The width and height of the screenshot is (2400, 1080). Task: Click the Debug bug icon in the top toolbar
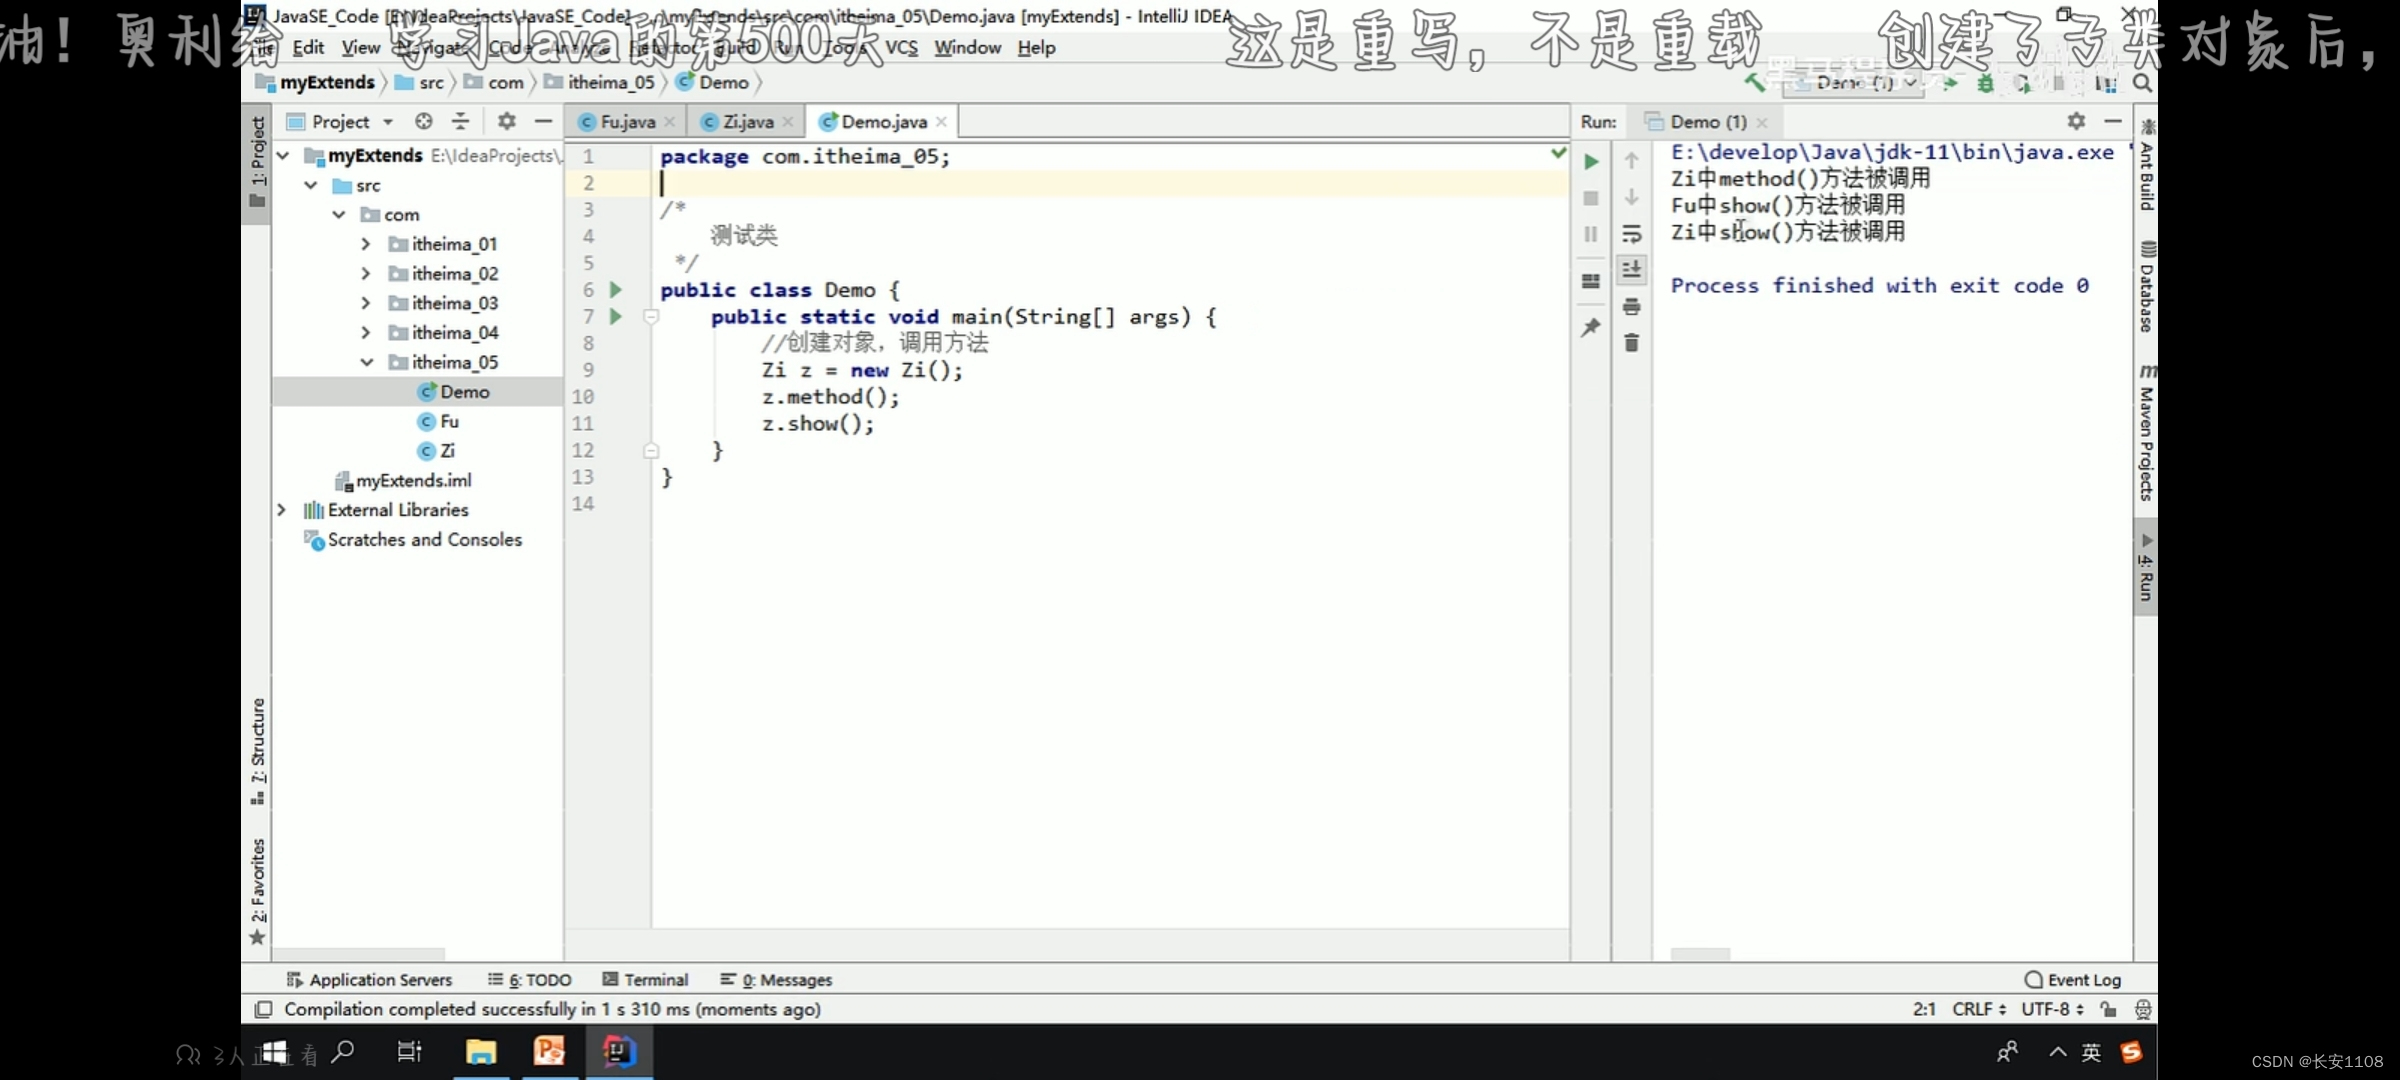pyautogui.click(x=1986, y=83)
